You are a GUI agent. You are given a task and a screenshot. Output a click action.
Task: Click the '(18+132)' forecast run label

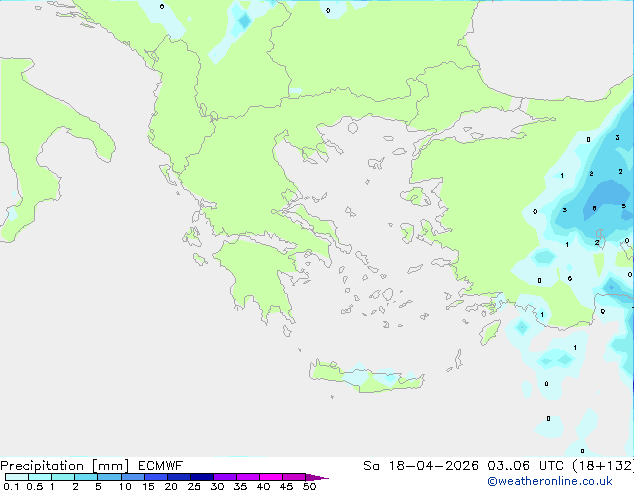pyautogui.click(x=603, y=466)
